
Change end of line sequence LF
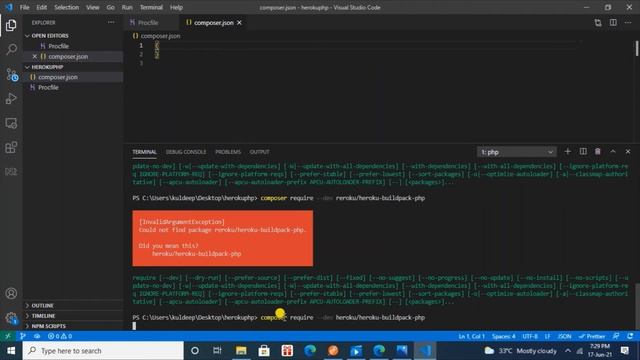pyautogui.click(x=547, y=336)
